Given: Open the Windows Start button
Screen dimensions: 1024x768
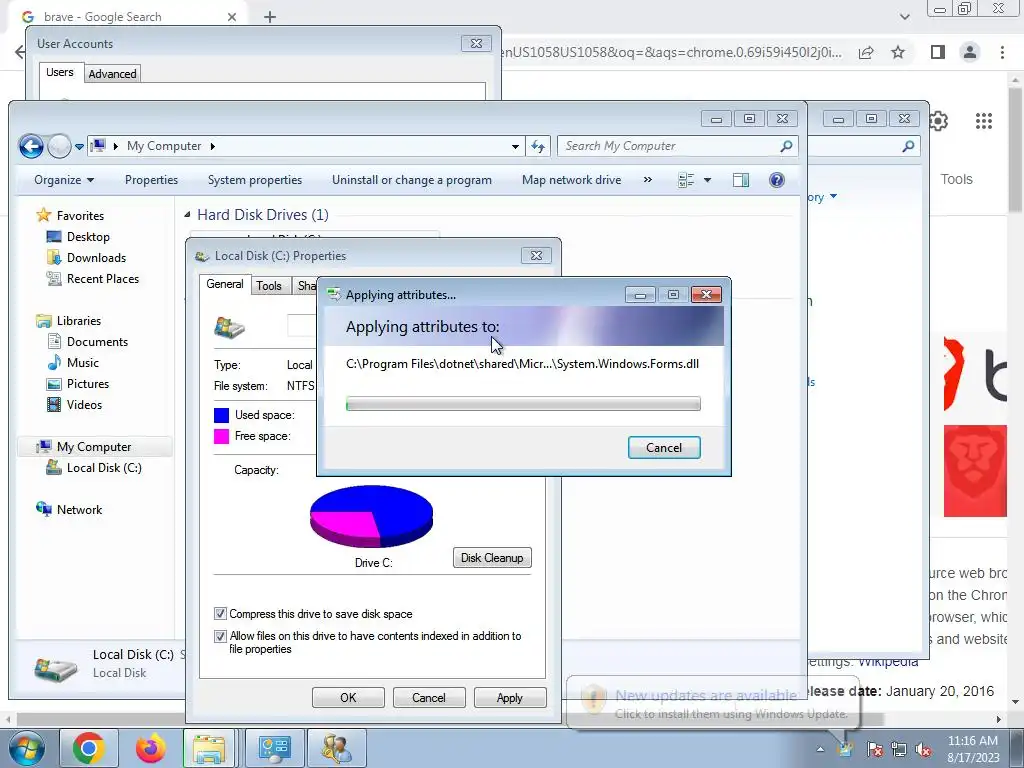Looking at the screenshot, I should click(26, 748).
